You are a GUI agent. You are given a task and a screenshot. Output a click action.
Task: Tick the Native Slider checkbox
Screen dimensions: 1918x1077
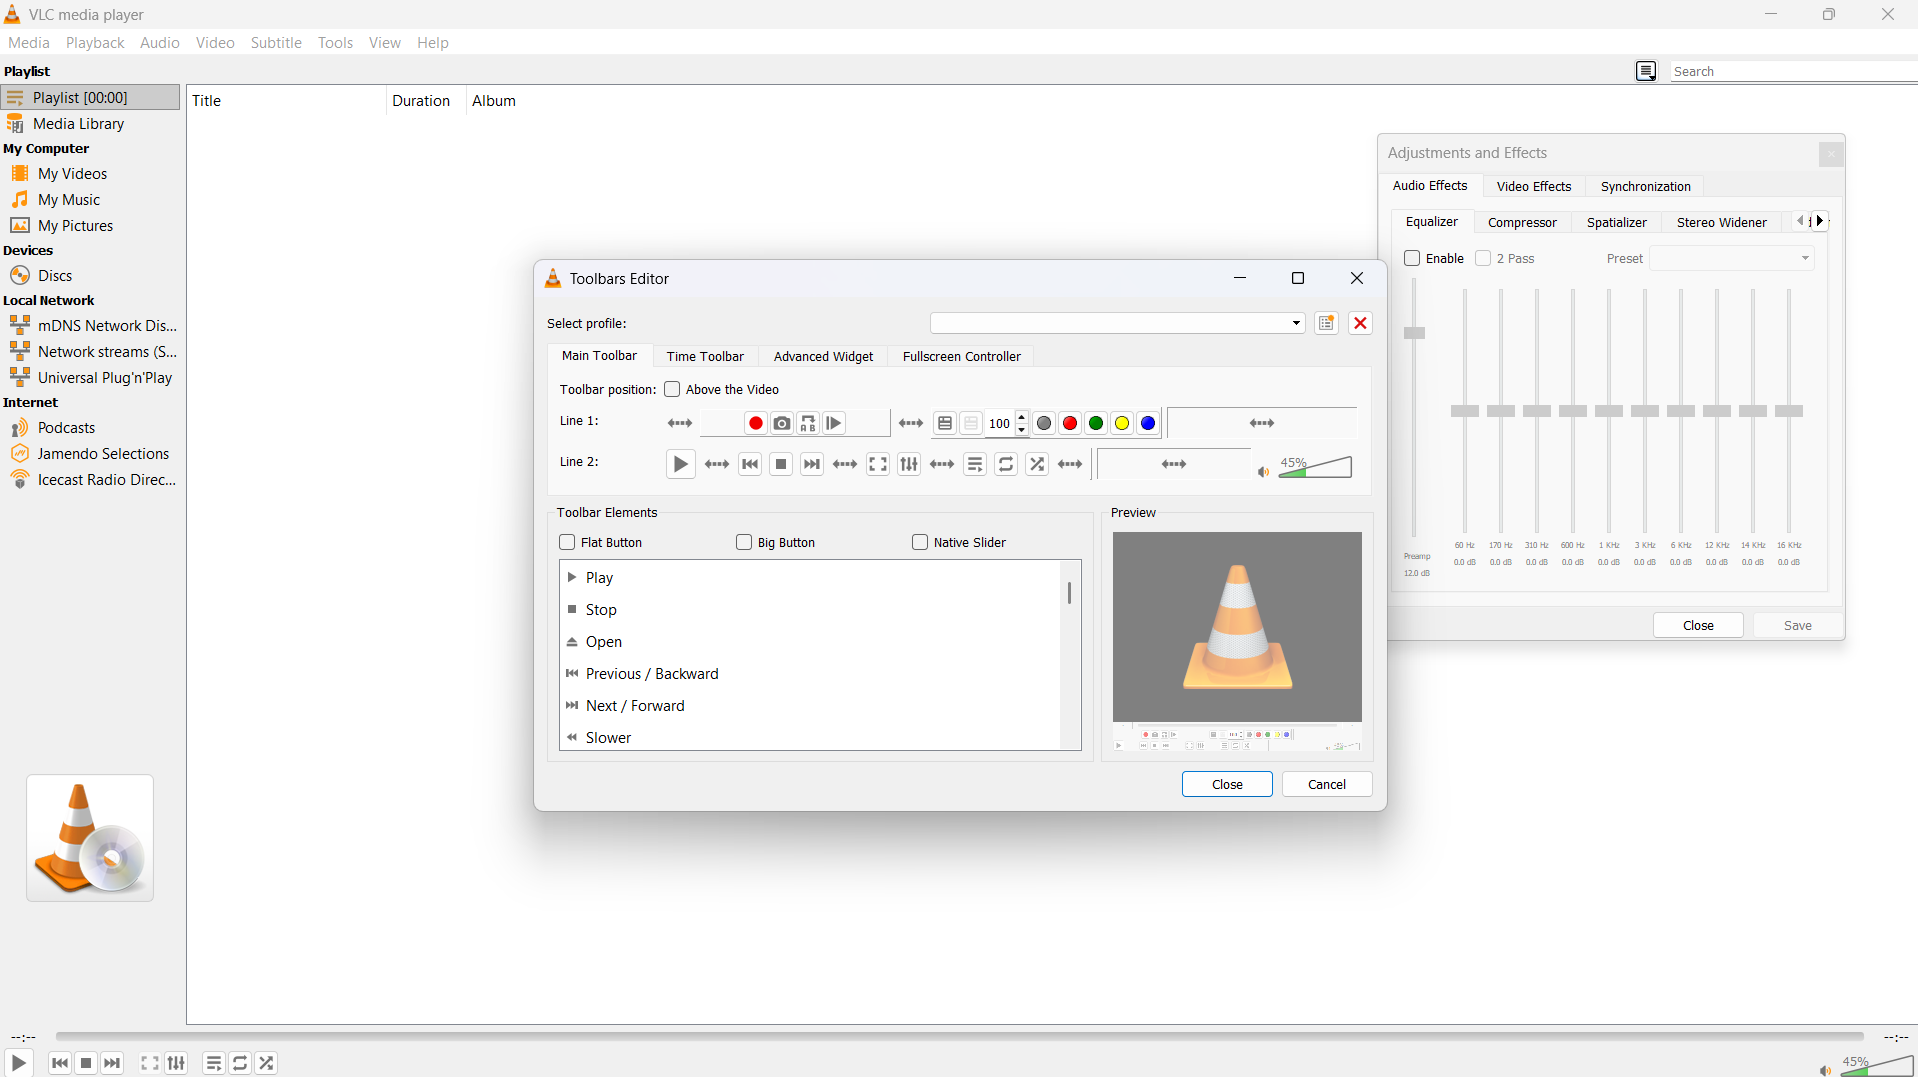[x=920, y=543]
